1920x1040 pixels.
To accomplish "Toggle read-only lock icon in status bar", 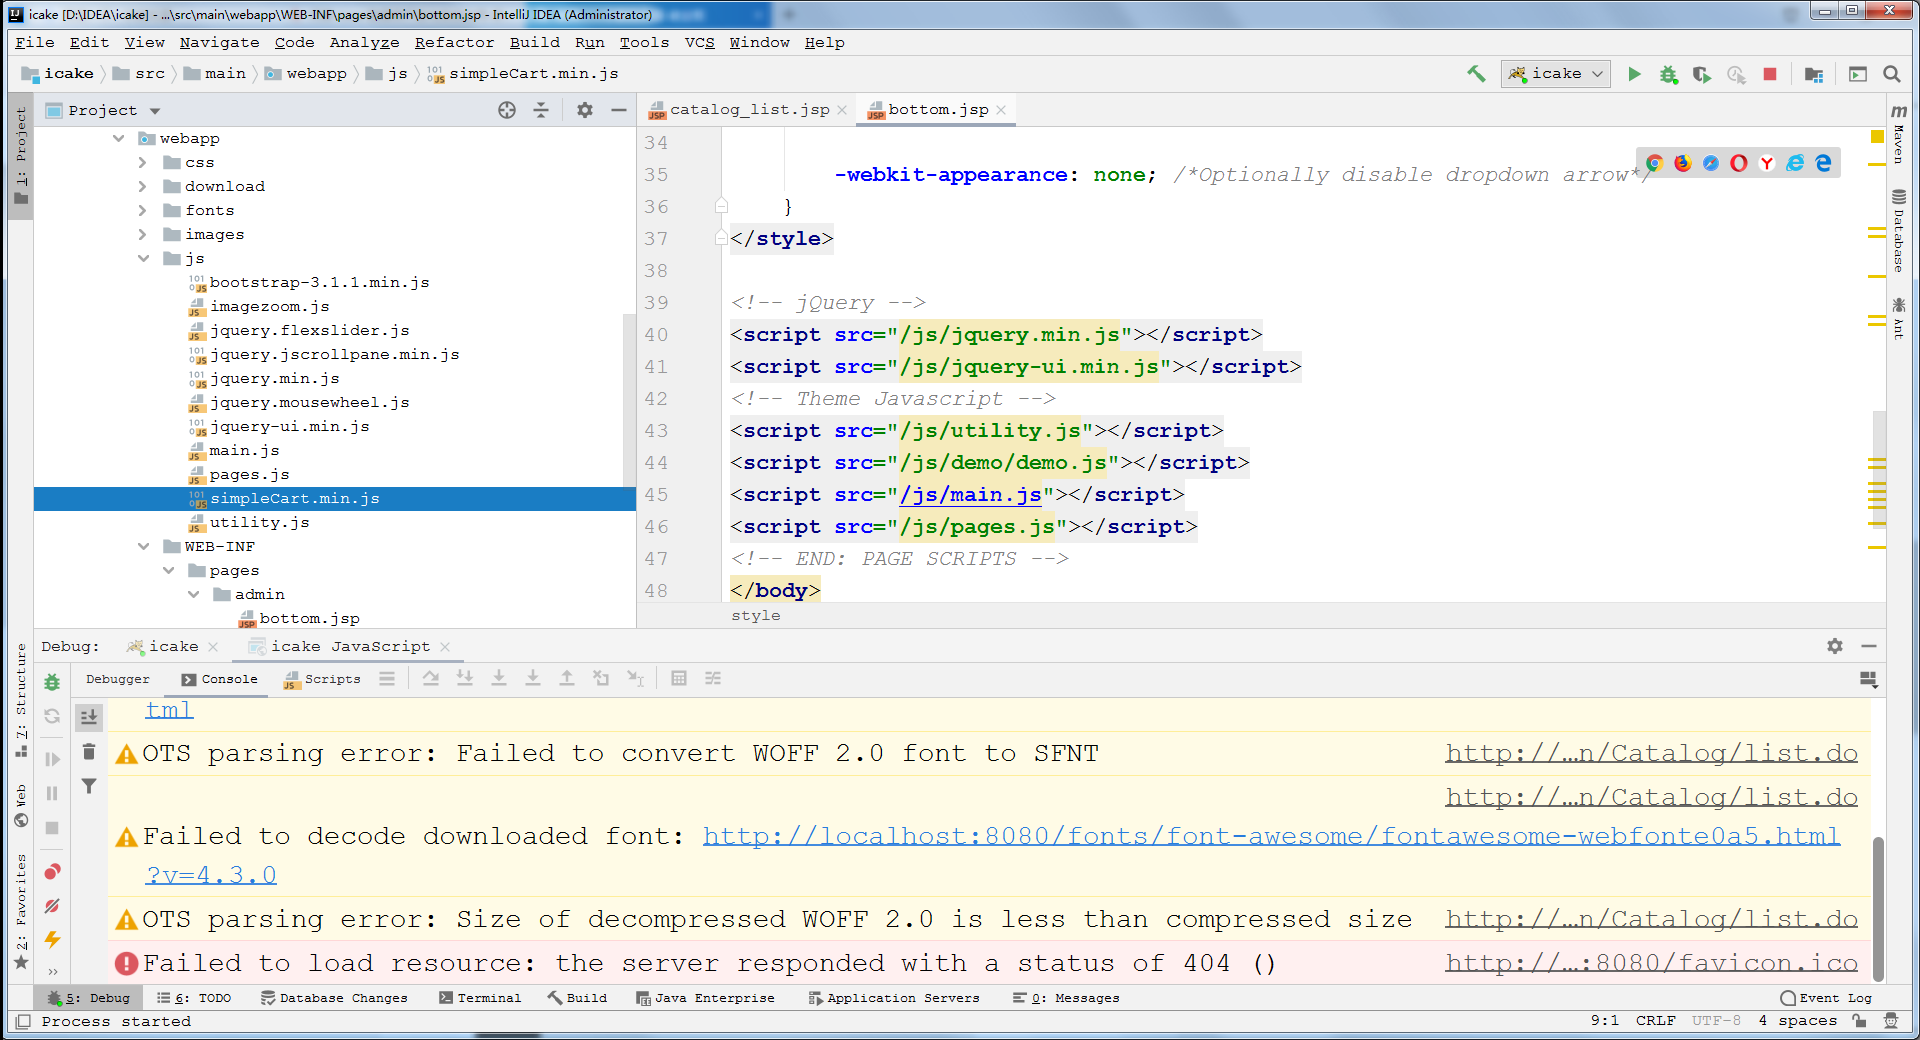I will tap(1859, 1021).
